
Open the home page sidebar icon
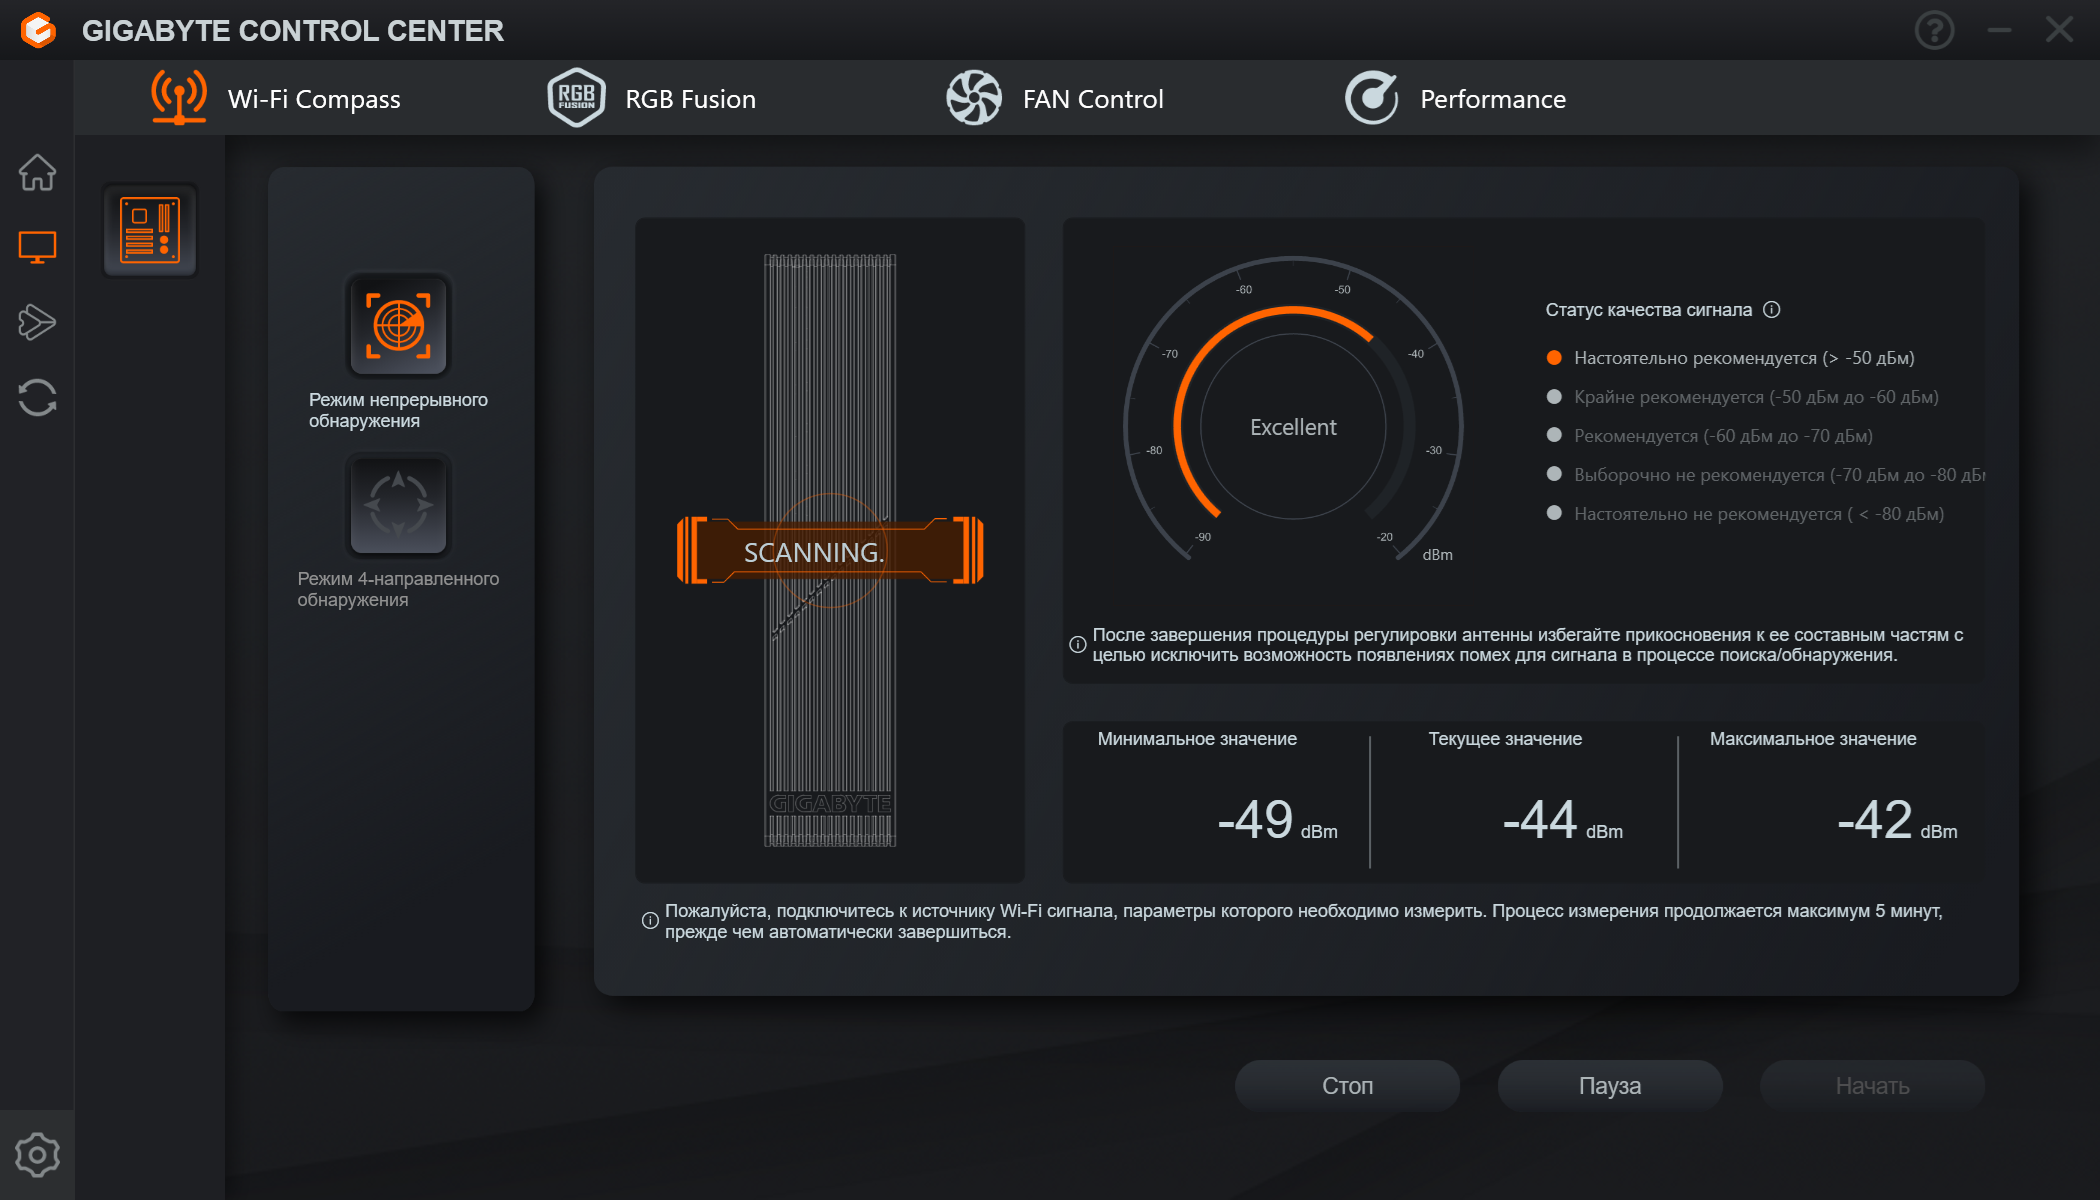[x=37, y=172]
